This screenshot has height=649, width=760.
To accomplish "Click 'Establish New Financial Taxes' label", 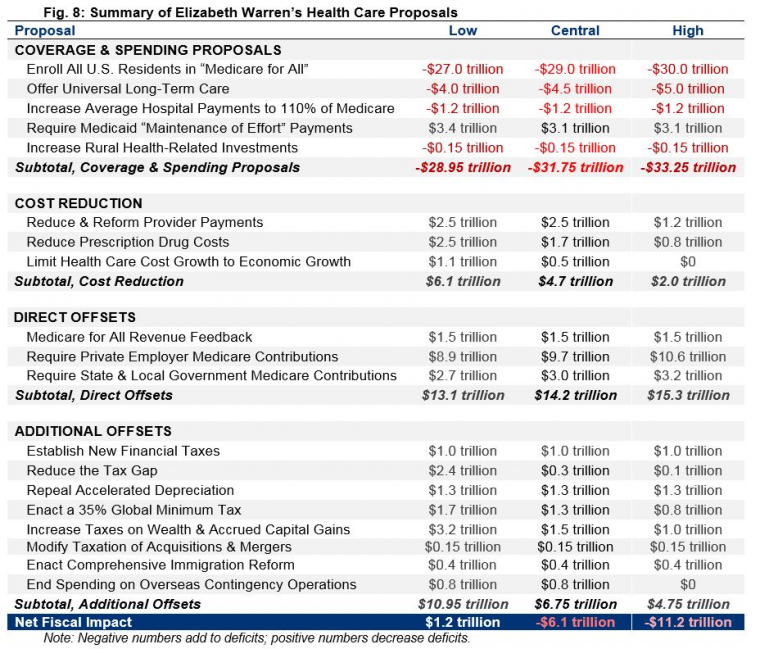I will point(123,451).
